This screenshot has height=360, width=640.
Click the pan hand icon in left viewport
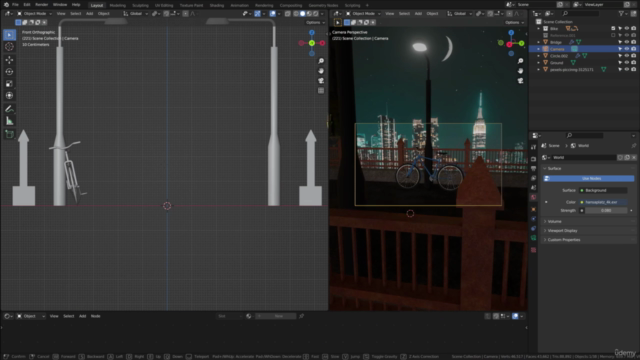(321, 71)
